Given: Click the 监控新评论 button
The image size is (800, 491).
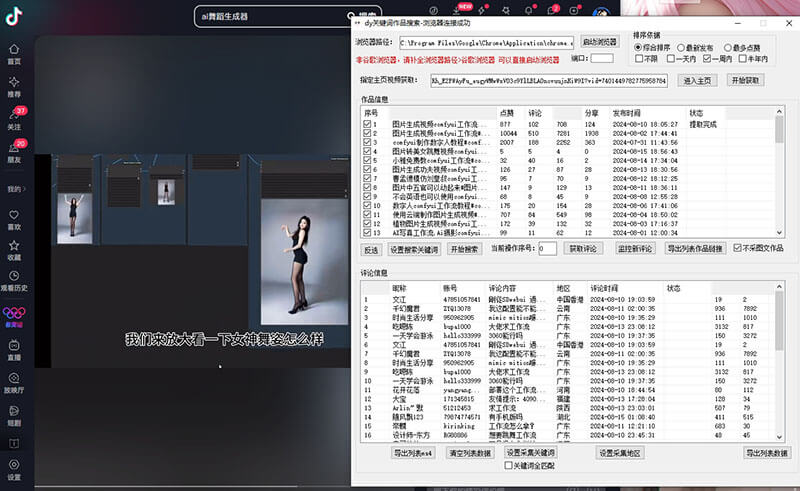Looking at the screenshot, I should [635, 249].
